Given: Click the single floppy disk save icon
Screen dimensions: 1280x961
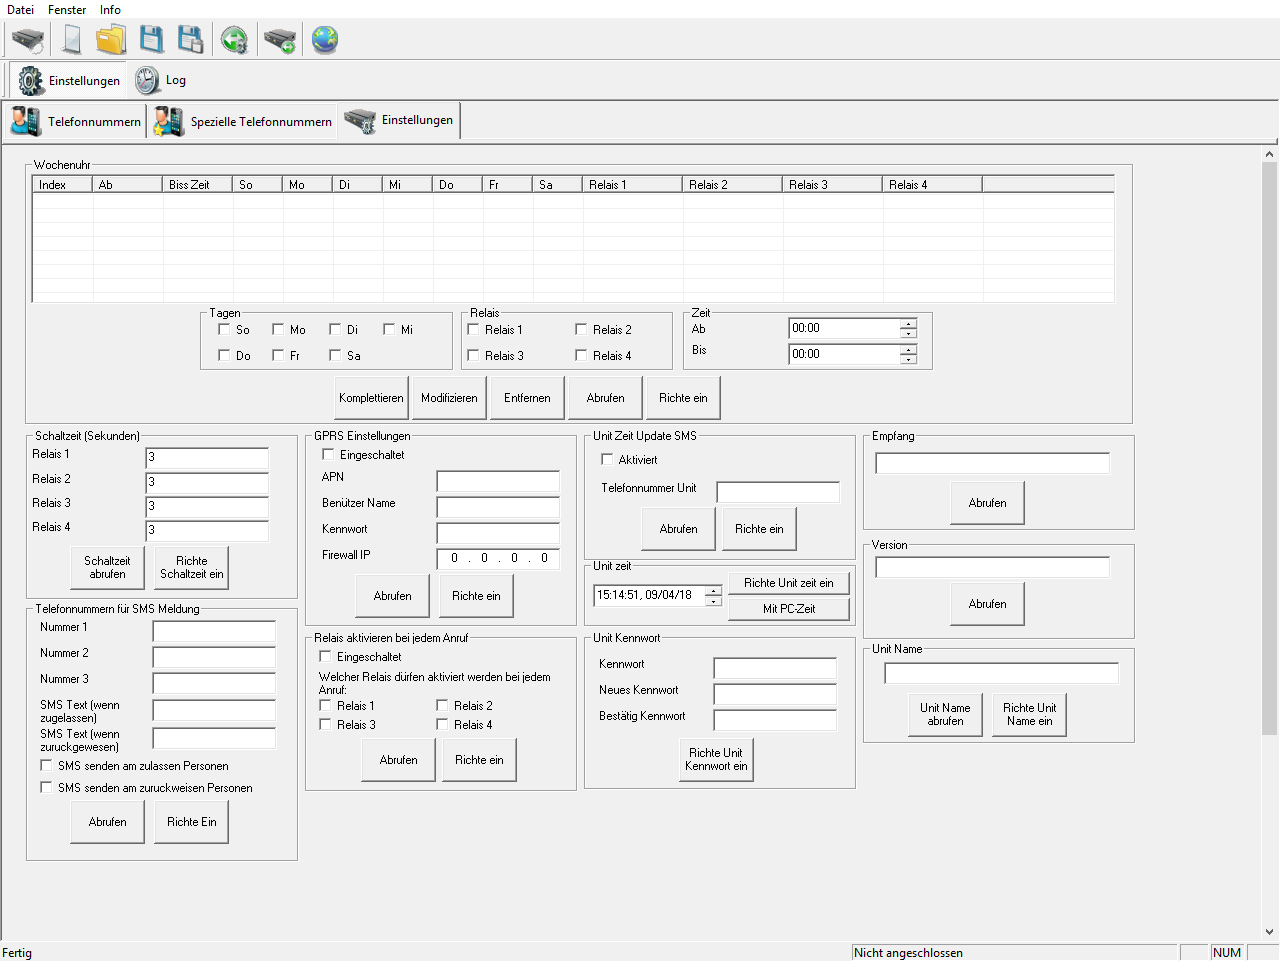Looking at the screenshot, I should 151,40.
